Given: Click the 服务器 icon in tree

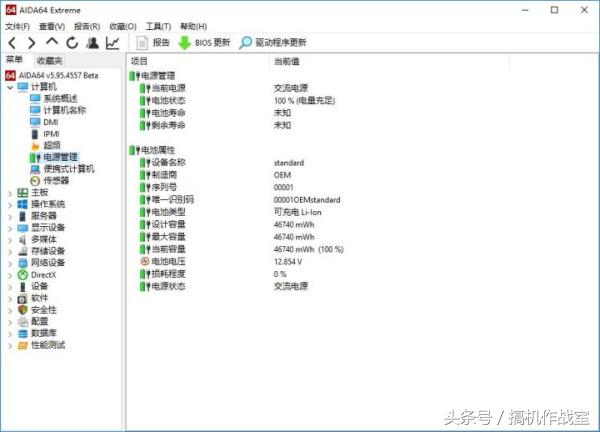Looking at the screenshot, I should coord(23,216).
